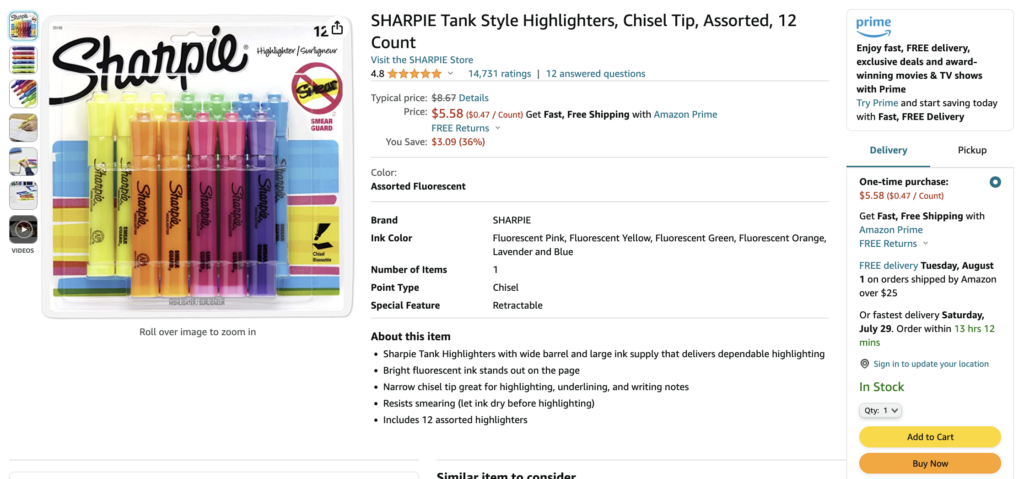Select the first Sharpie pack thumbnail
The height and width of the screenshot is (479, 1024).
[x=23, y=25]
